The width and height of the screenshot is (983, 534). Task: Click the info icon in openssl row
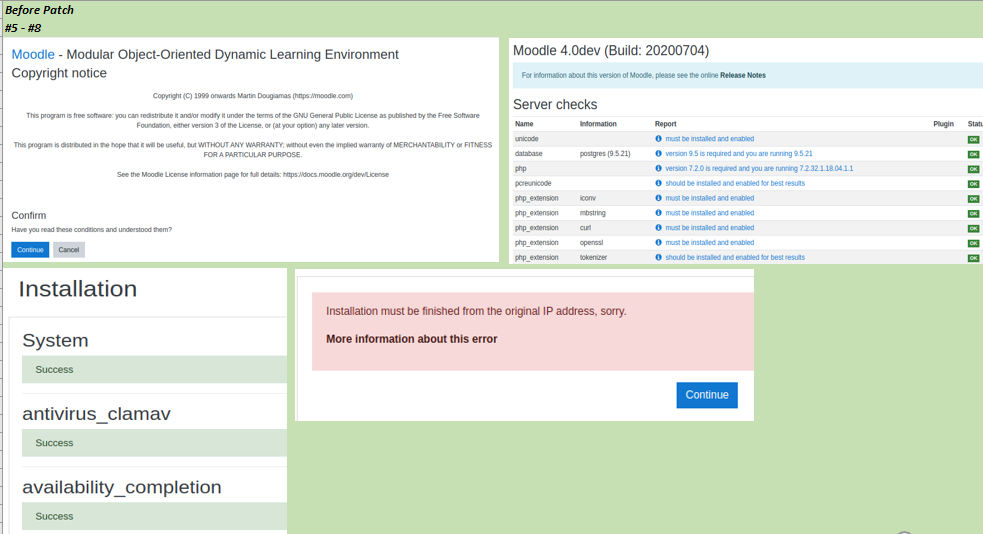(658, 243)
